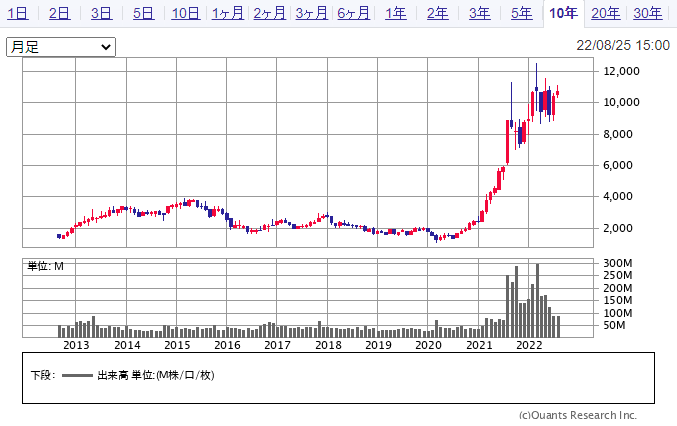Click the 2016 year axis label

tap(228, 345)
